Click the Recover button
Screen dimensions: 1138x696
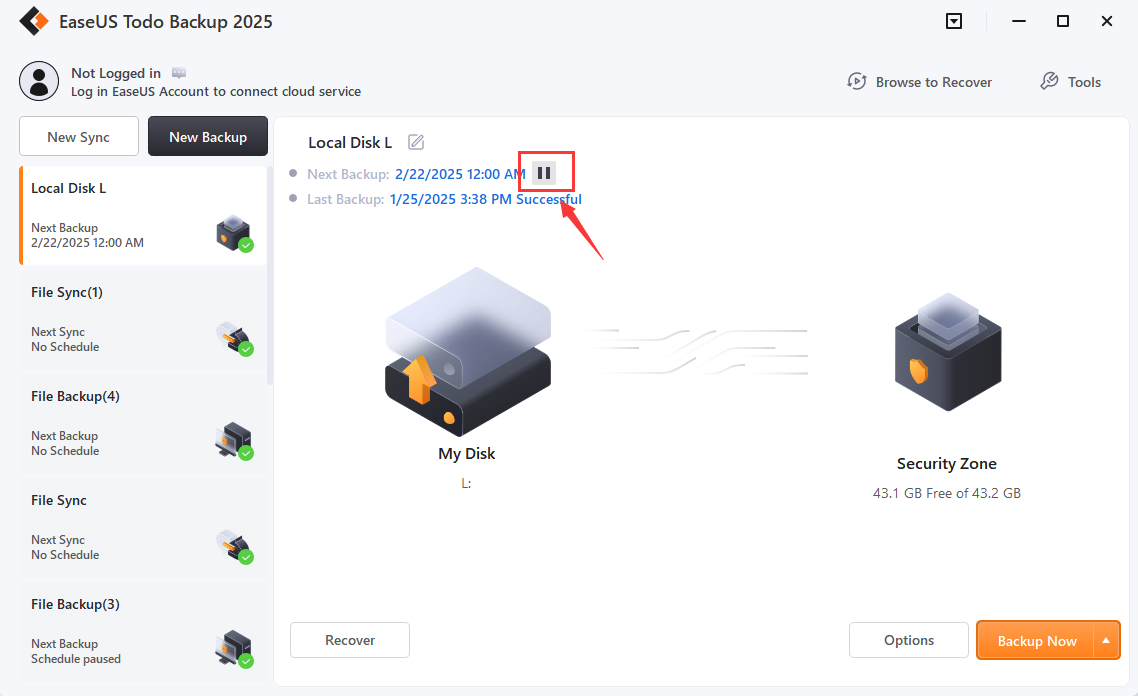[350, 640]
